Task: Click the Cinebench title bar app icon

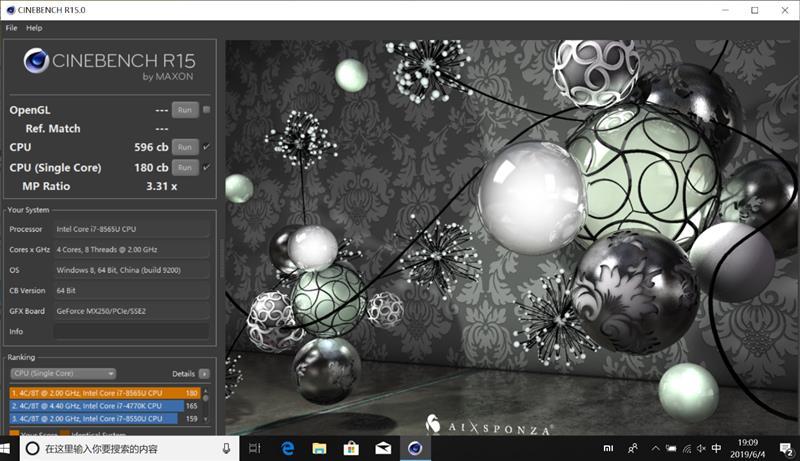Action: pos(10,10)
